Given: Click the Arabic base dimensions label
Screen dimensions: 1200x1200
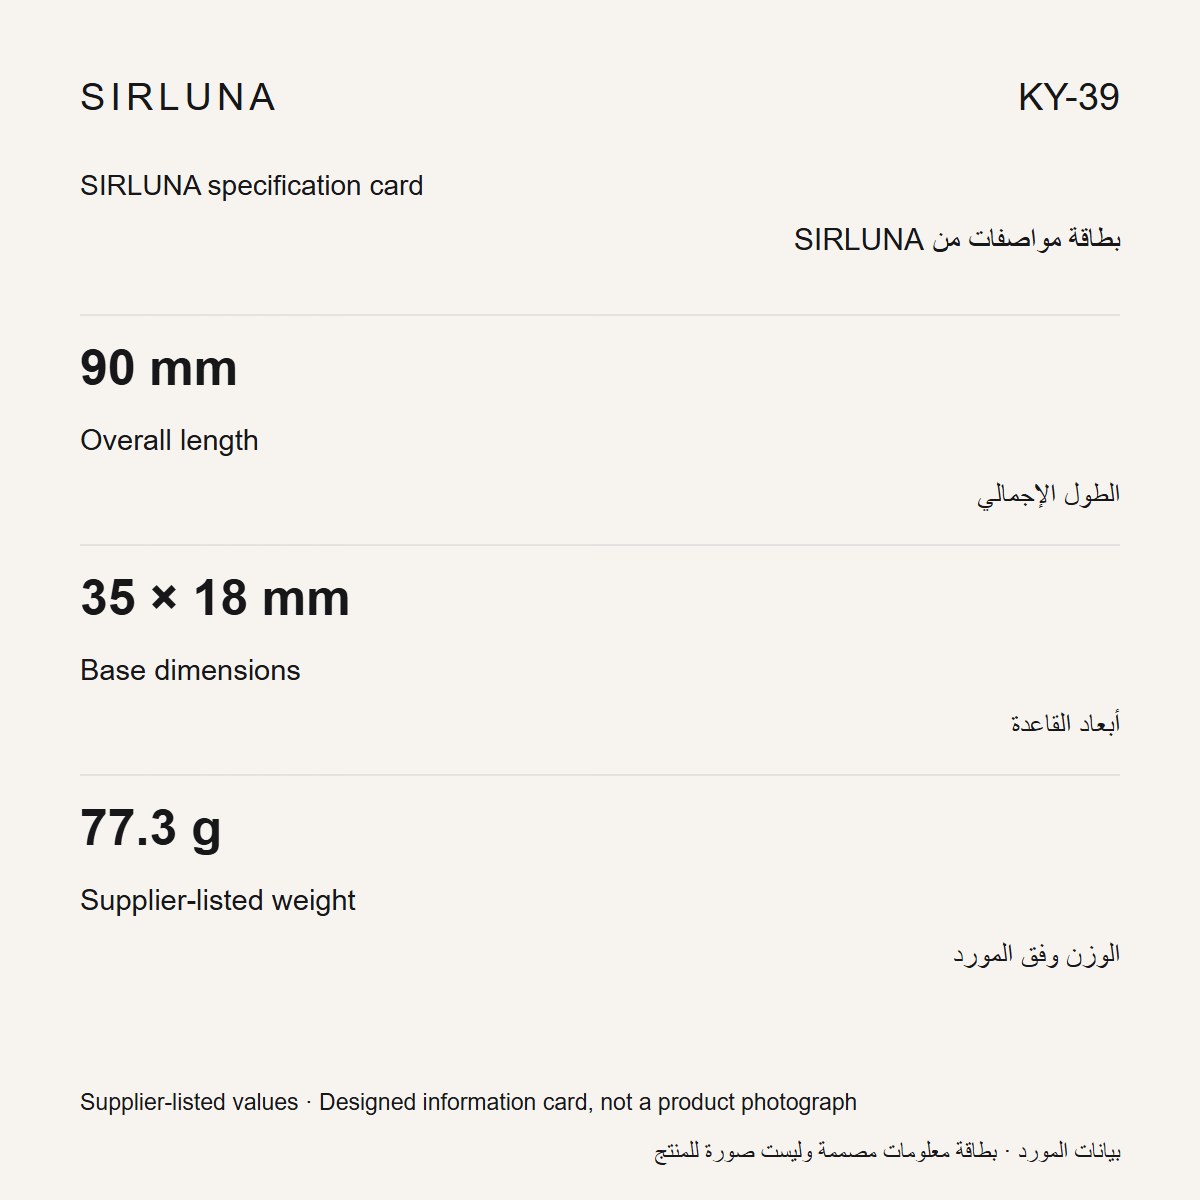Looking at the screenshot, I should coord(1065,723).
